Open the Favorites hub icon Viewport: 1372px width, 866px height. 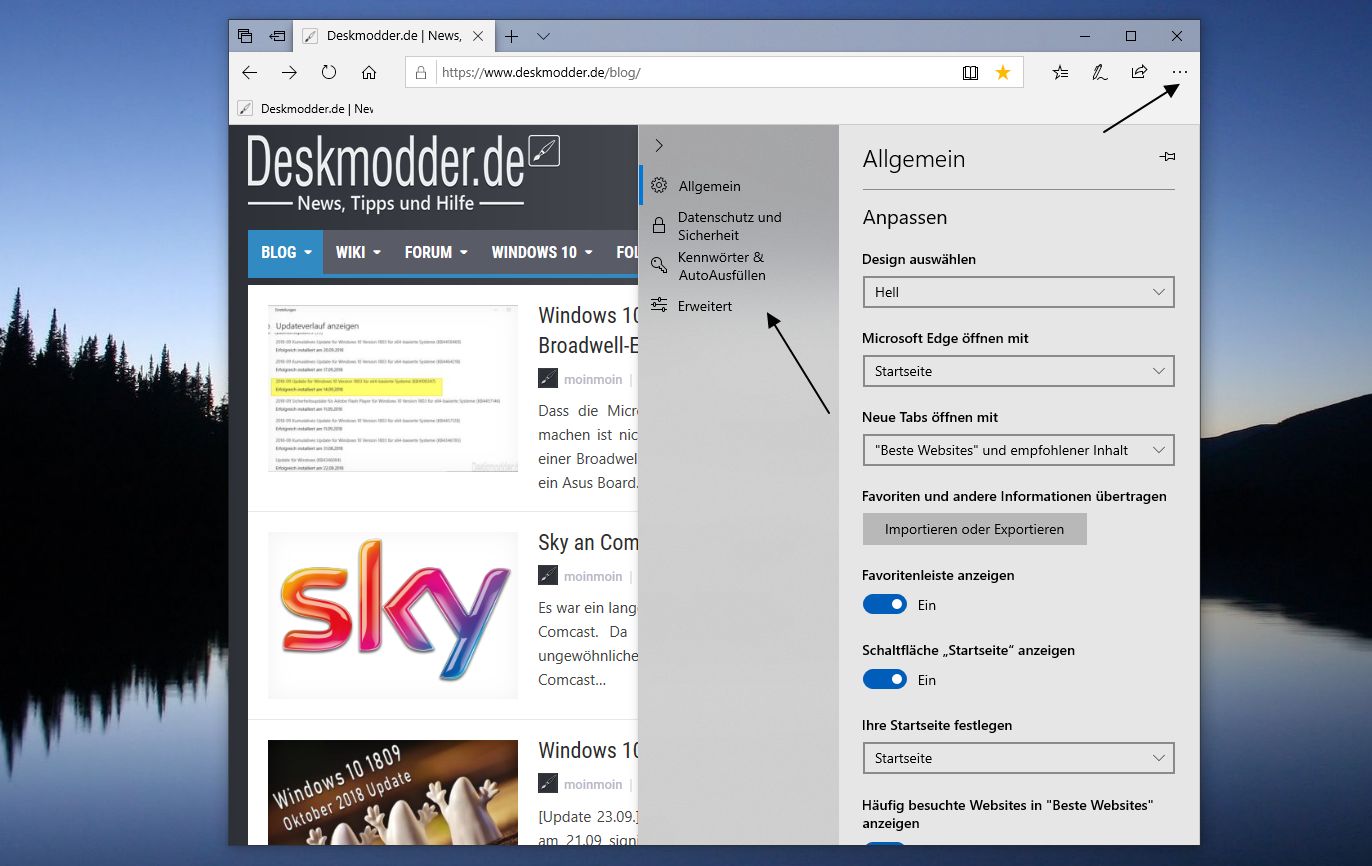click(x=1061, y=72)
